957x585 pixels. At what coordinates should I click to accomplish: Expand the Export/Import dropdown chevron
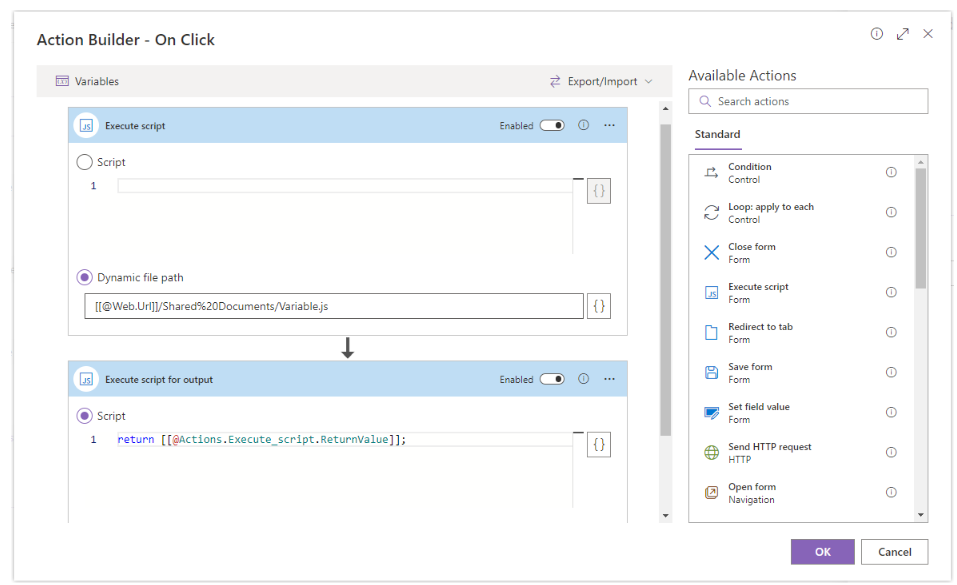pos(649,81)
